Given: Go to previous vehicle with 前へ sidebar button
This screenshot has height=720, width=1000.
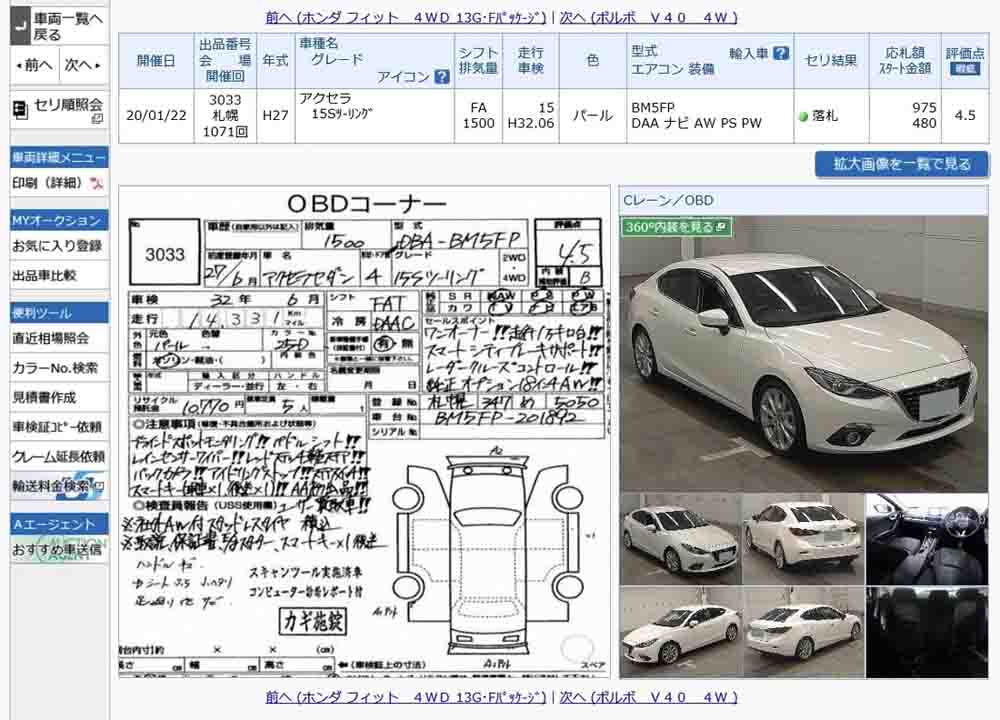Looking at the screenshot, I should pyautogui.click(x=35, y=65).
